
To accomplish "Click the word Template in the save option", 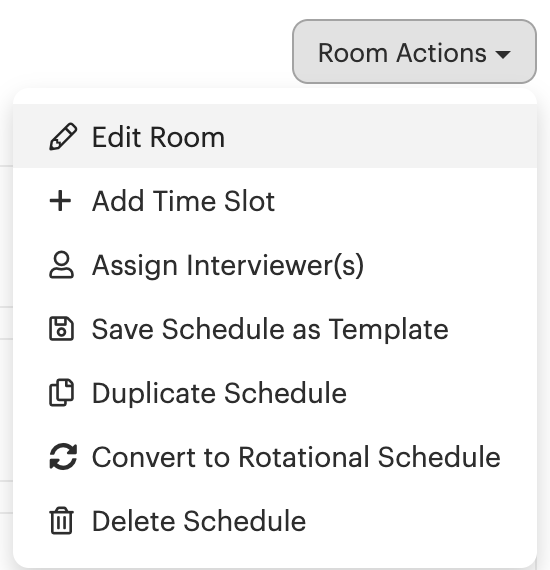I will tap(388, 330).
